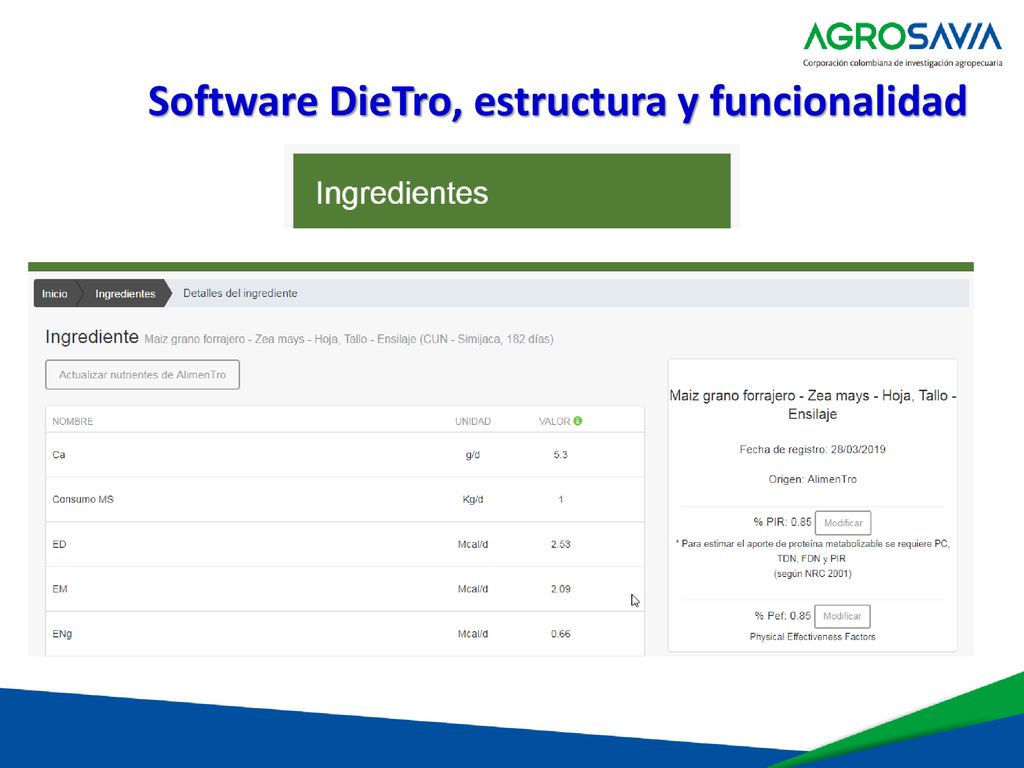Click the % Pef: 0.85 label

click(x=782, y=616)
